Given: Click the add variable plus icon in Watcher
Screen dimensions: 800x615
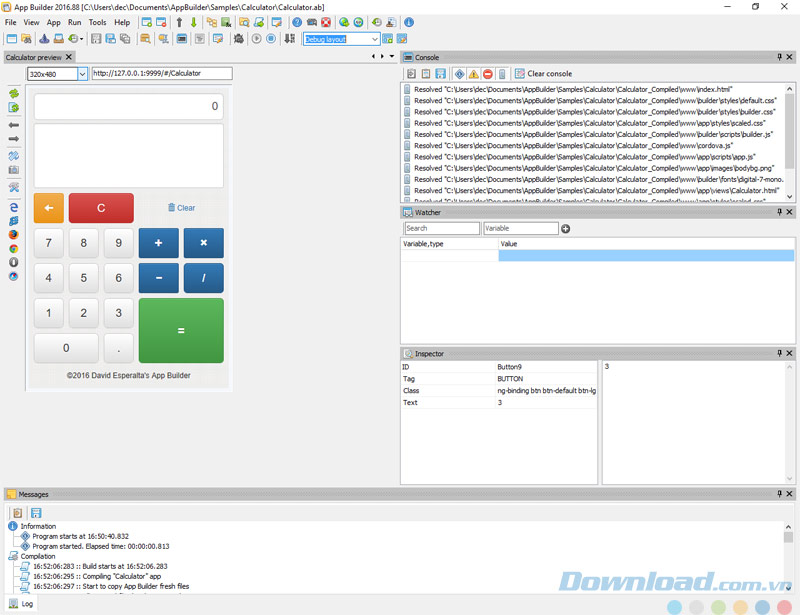Looking at the screenshot, I should point(566,229).
